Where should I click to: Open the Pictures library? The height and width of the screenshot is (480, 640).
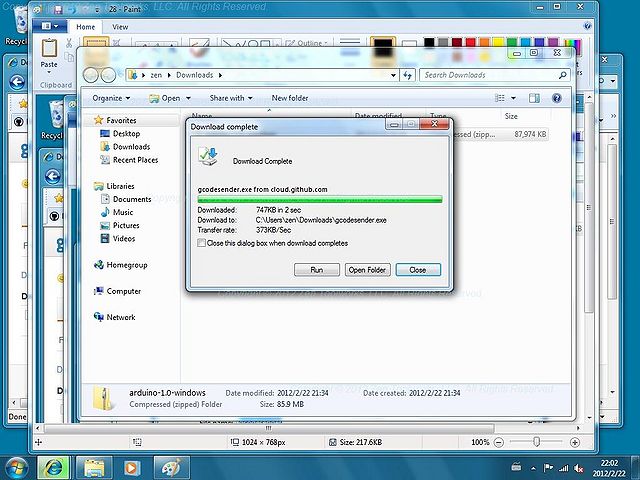coord(120,225)
